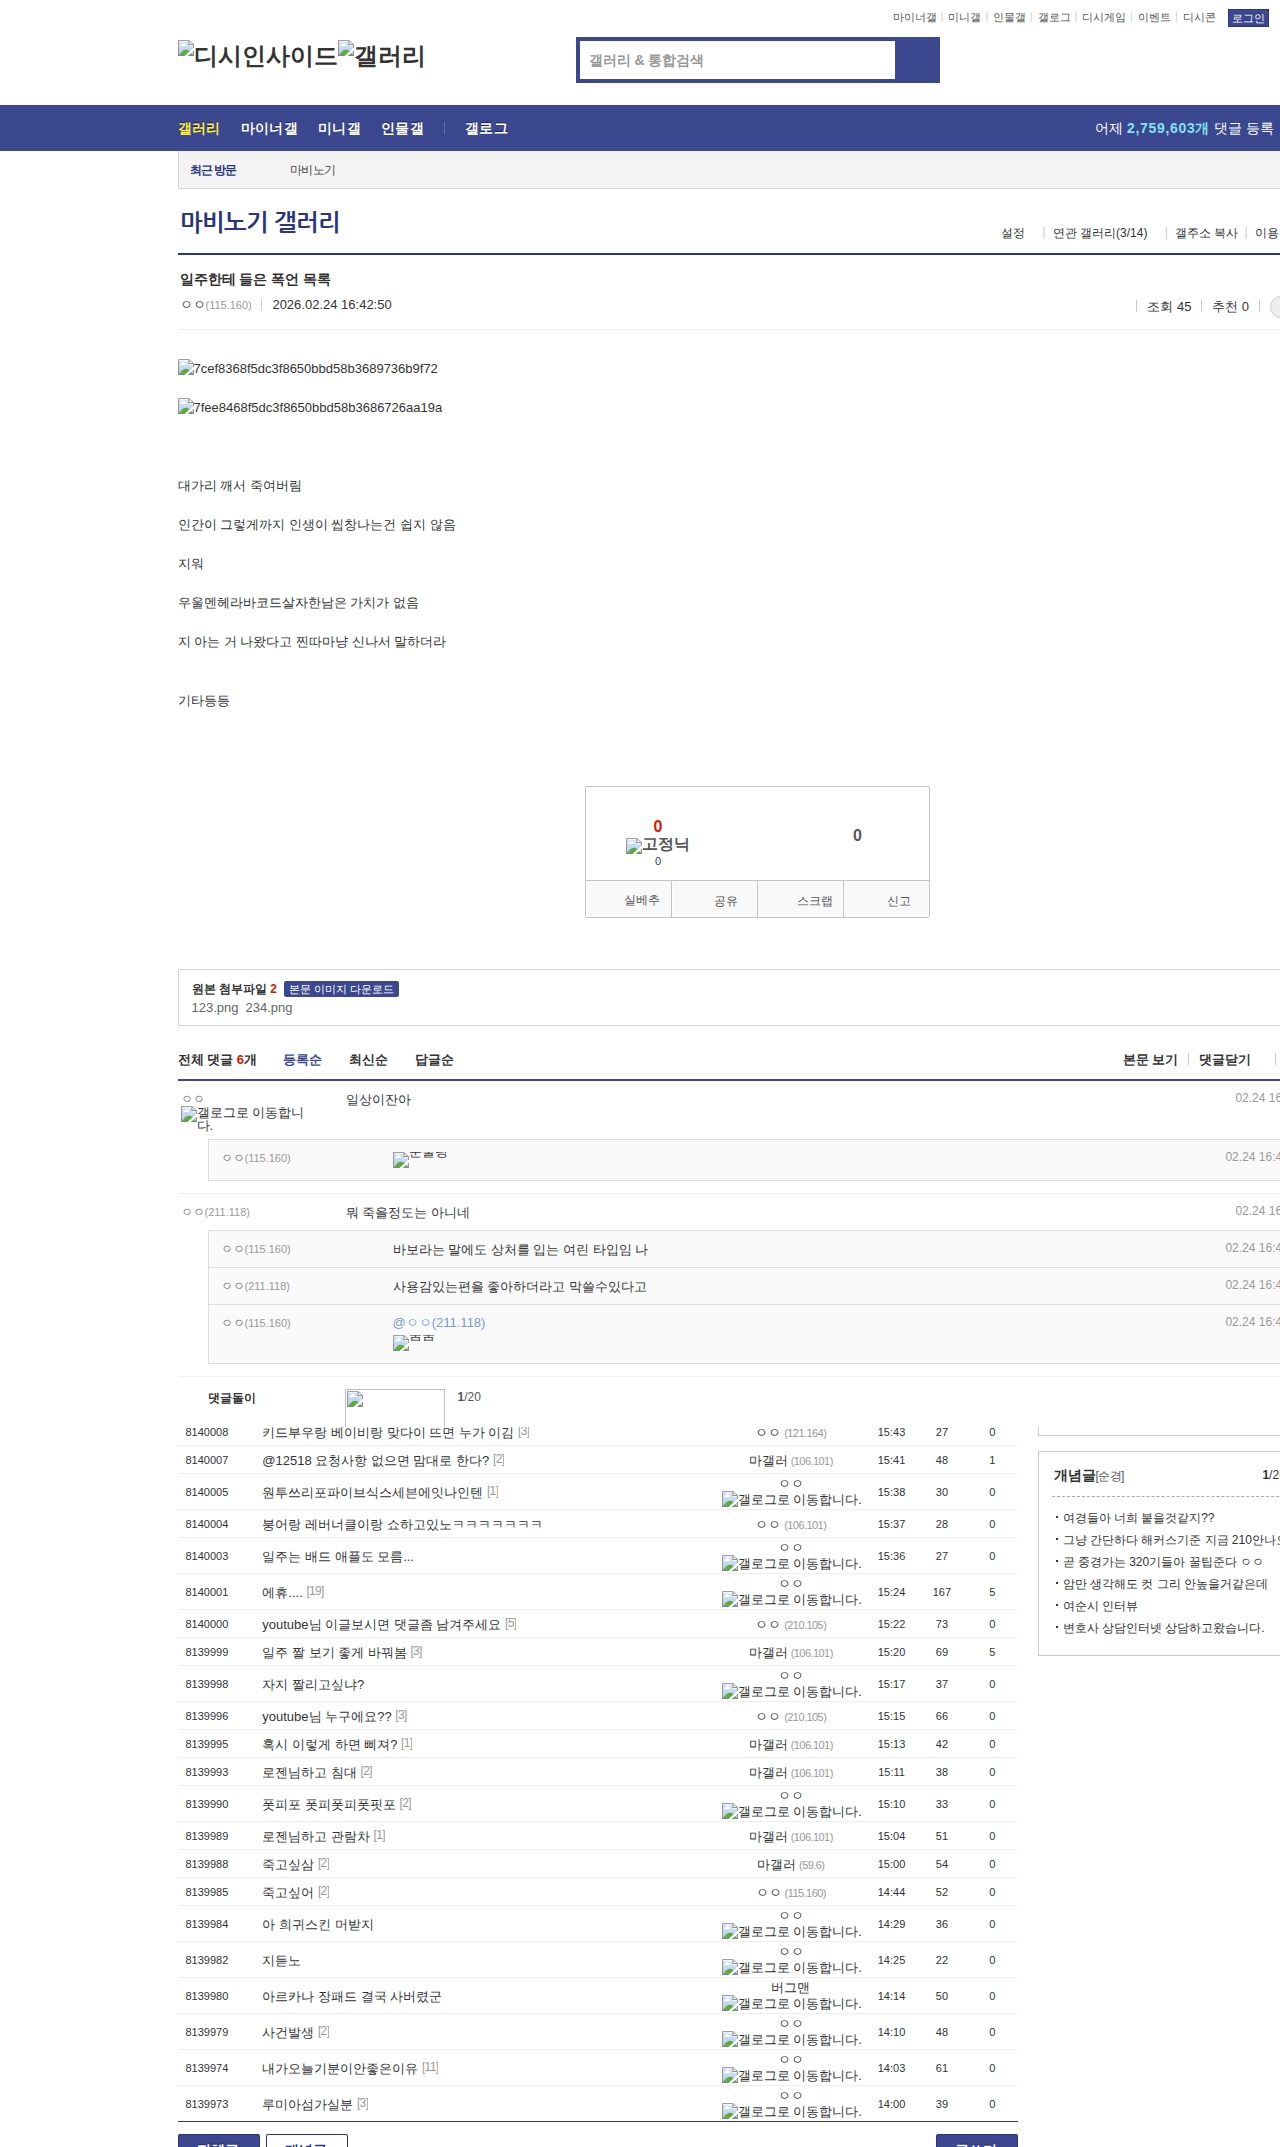Click the 댓글돌이 image next to 1/20

(x=395, y=1407)
